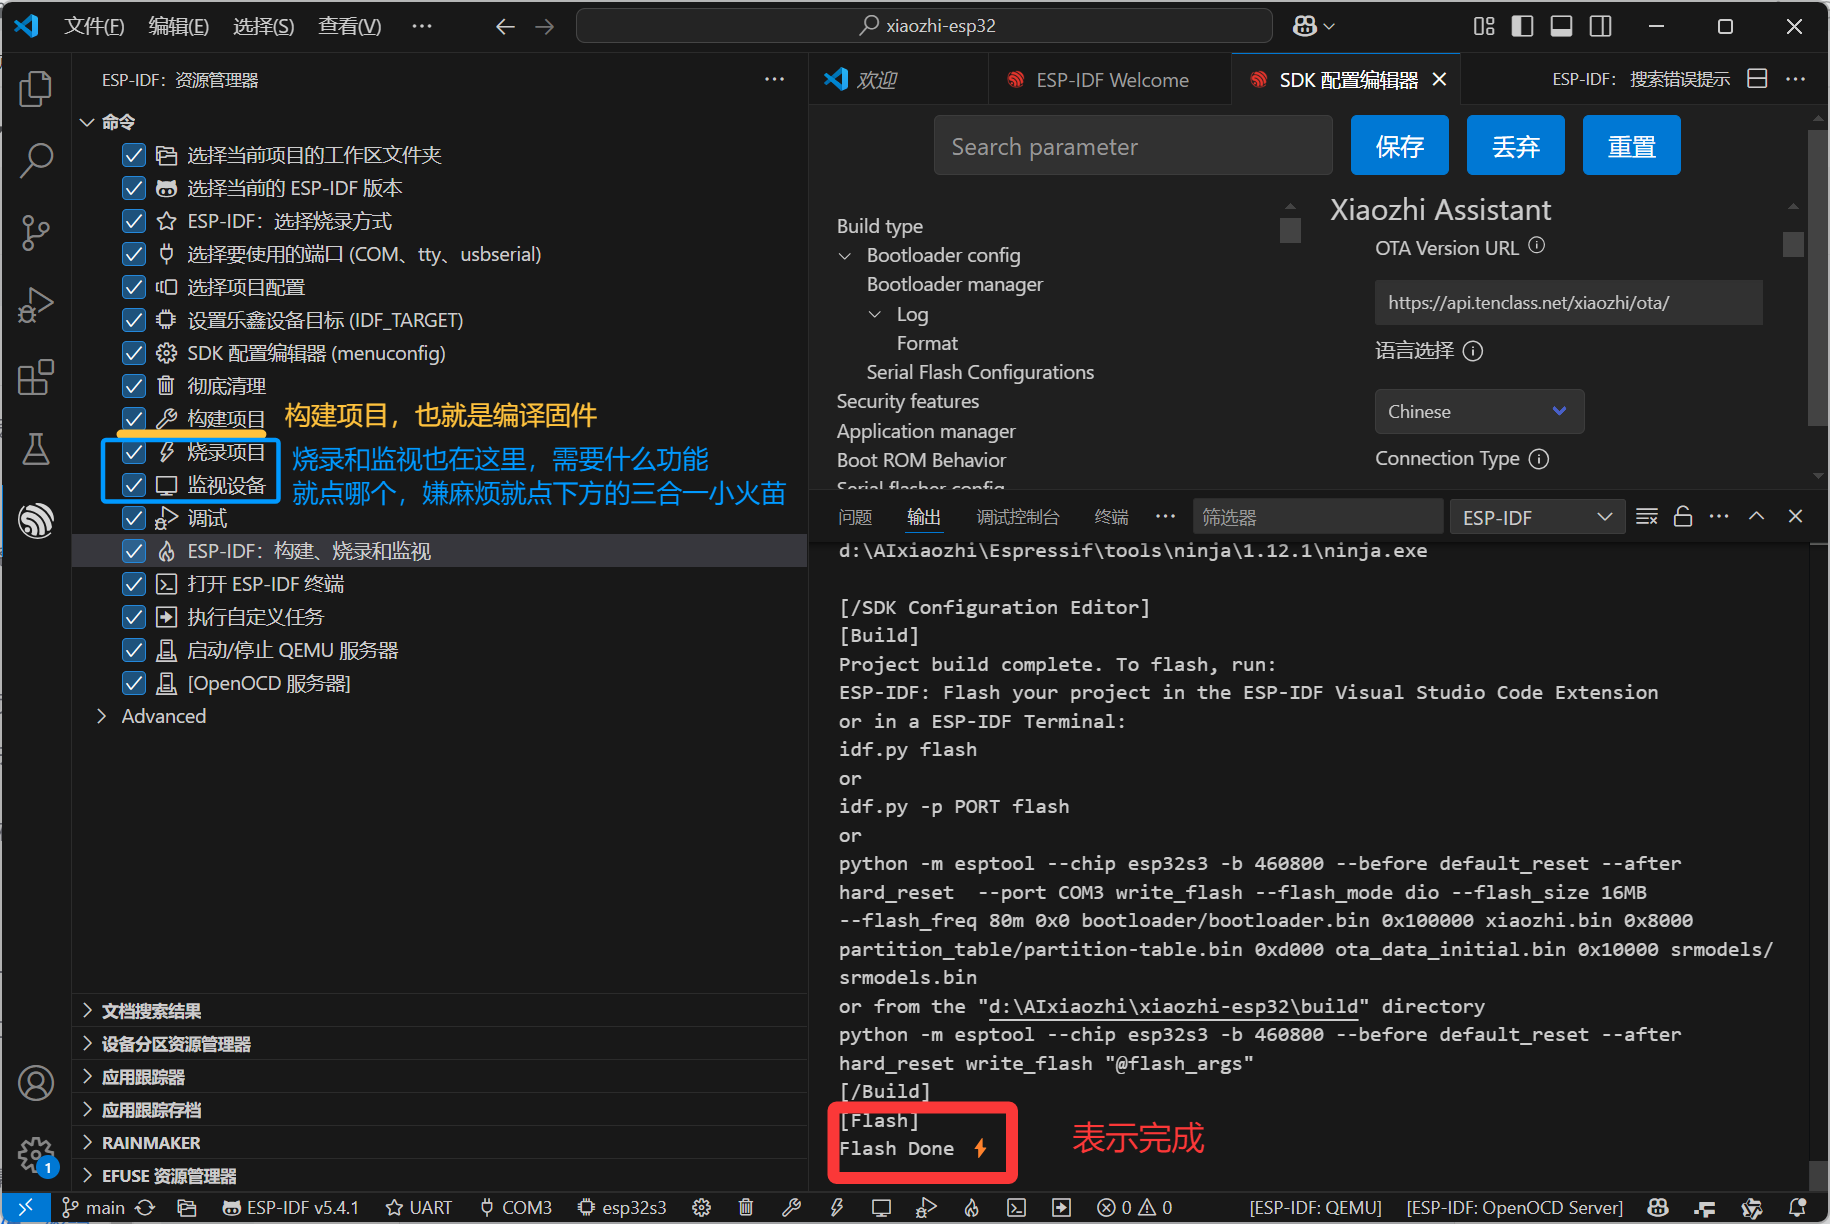Toggle the 烧录项目 checkbox
The height and width of the screenshot is (1224, 1830).
click(134, 452)
